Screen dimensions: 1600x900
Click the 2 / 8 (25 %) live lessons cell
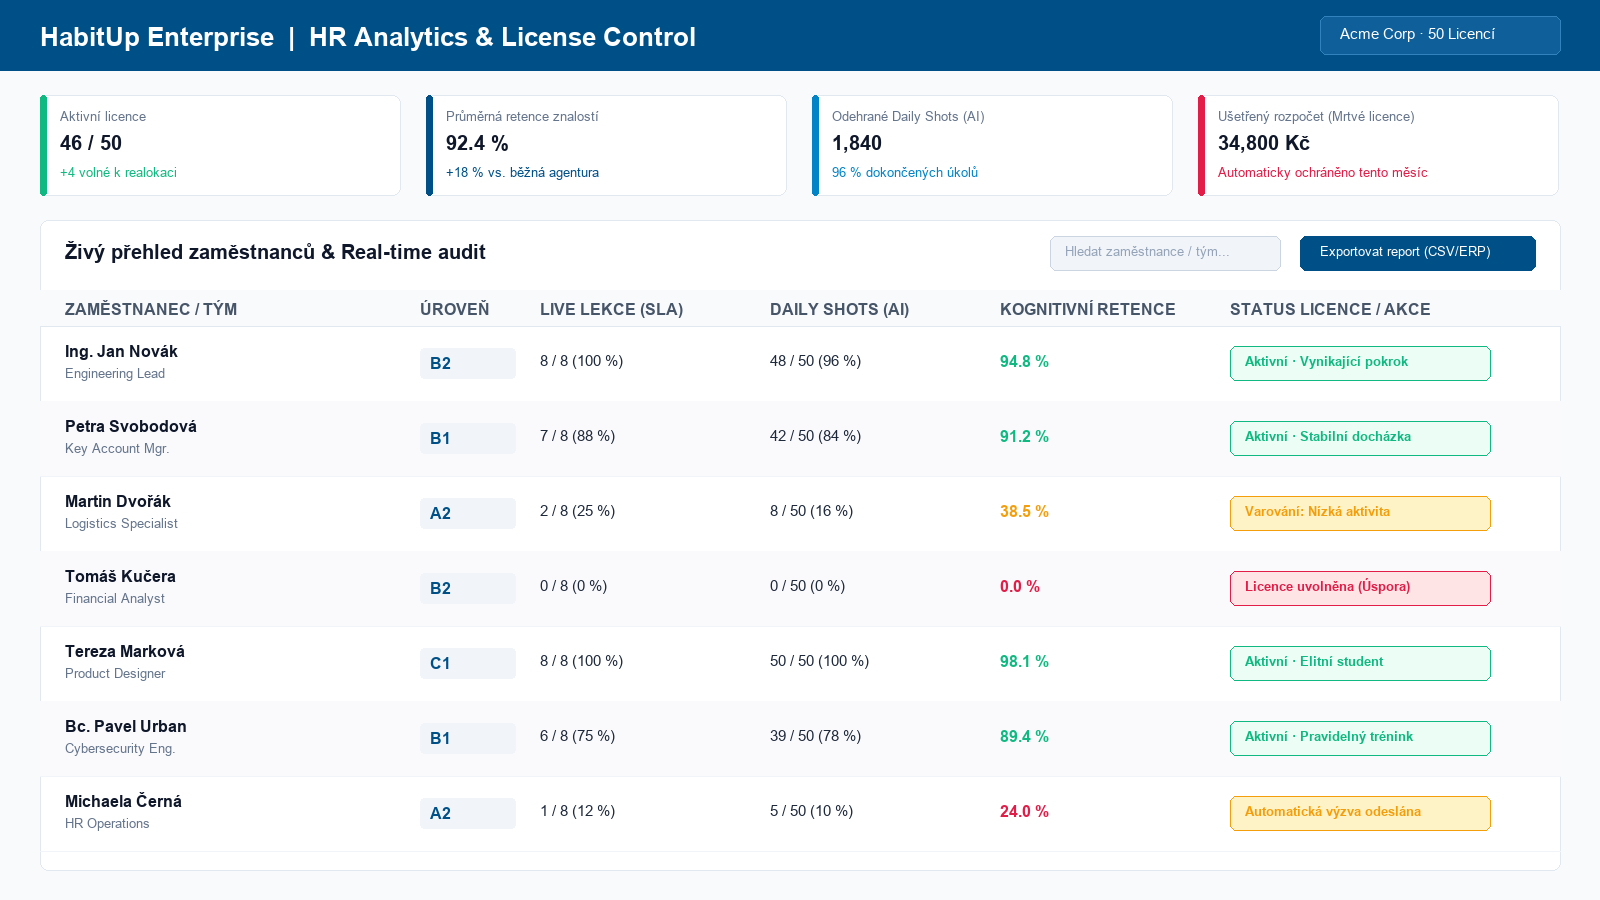577,511
